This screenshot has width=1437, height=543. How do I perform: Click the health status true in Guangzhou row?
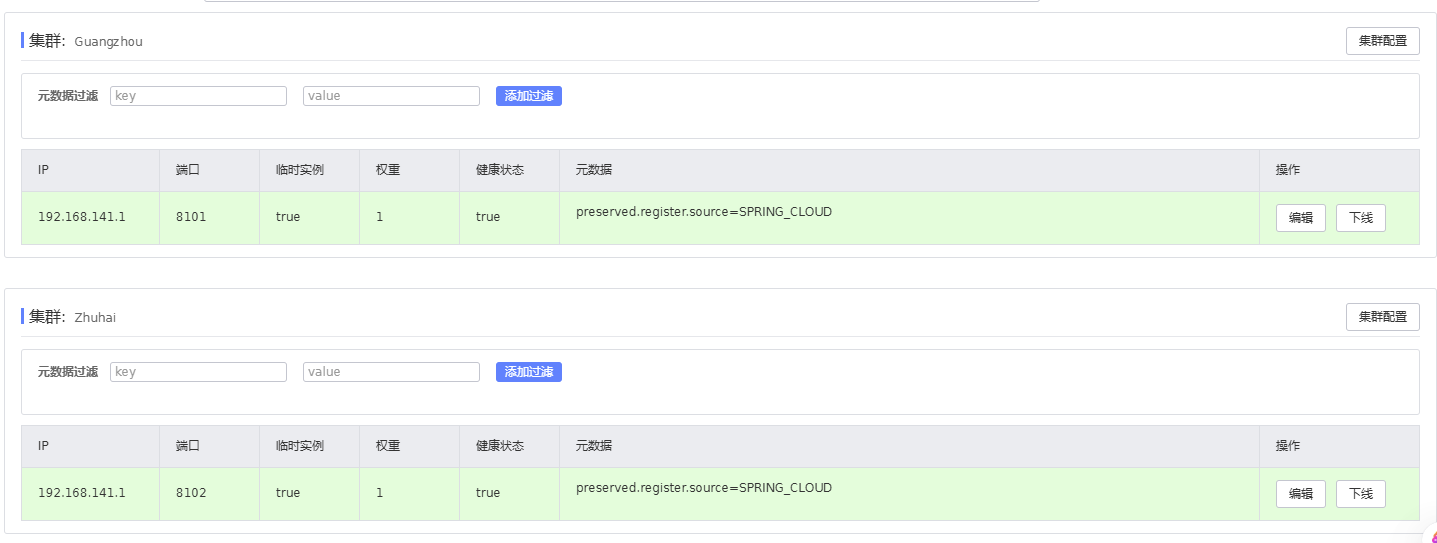[488, 217]
